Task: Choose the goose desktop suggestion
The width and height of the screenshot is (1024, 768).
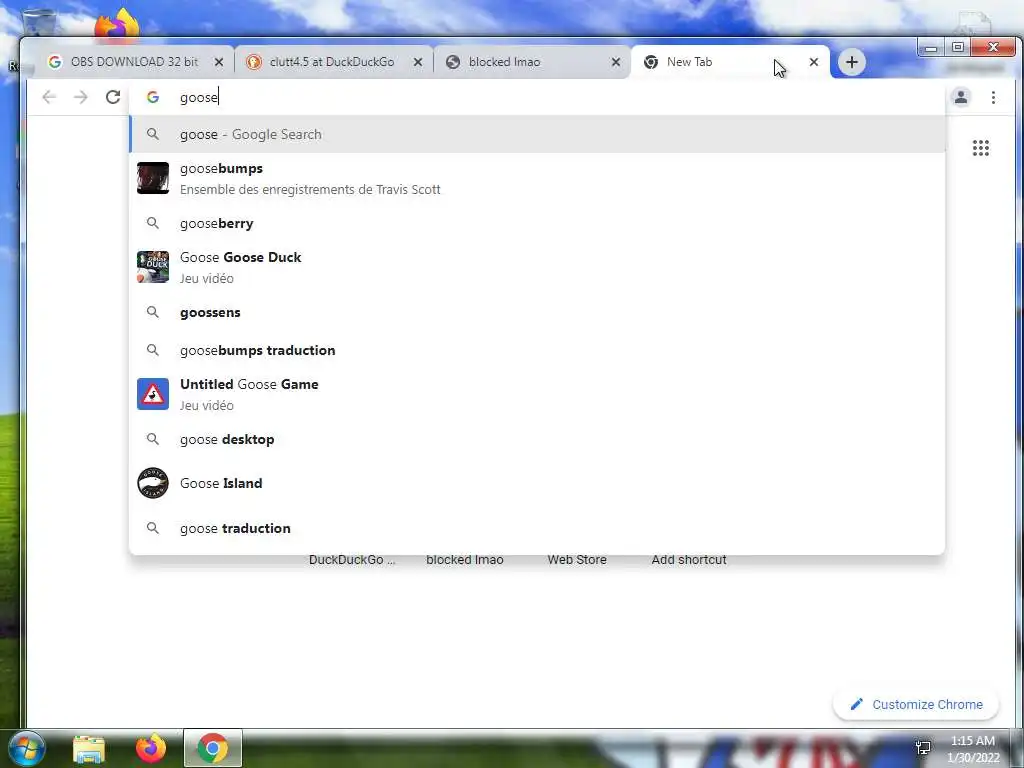Action: [537, 439]
